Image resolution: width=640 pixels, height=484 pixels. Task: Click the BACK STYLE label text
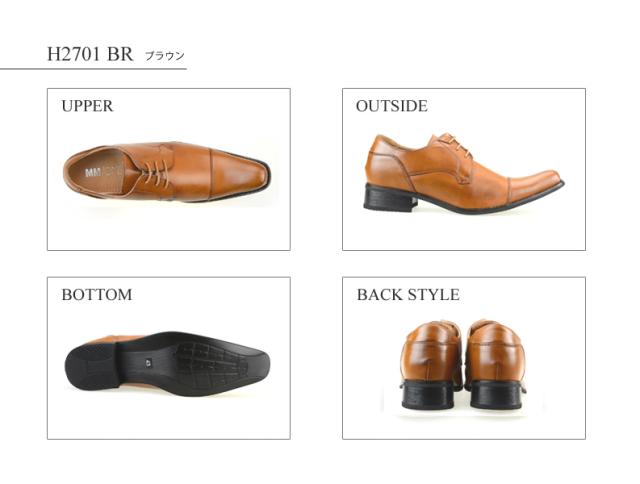[408, 295]
